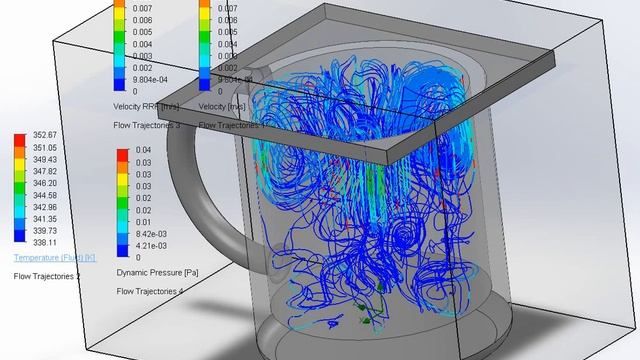Open the Temperature (Fluid) [K] legend link

pos(55,258)
